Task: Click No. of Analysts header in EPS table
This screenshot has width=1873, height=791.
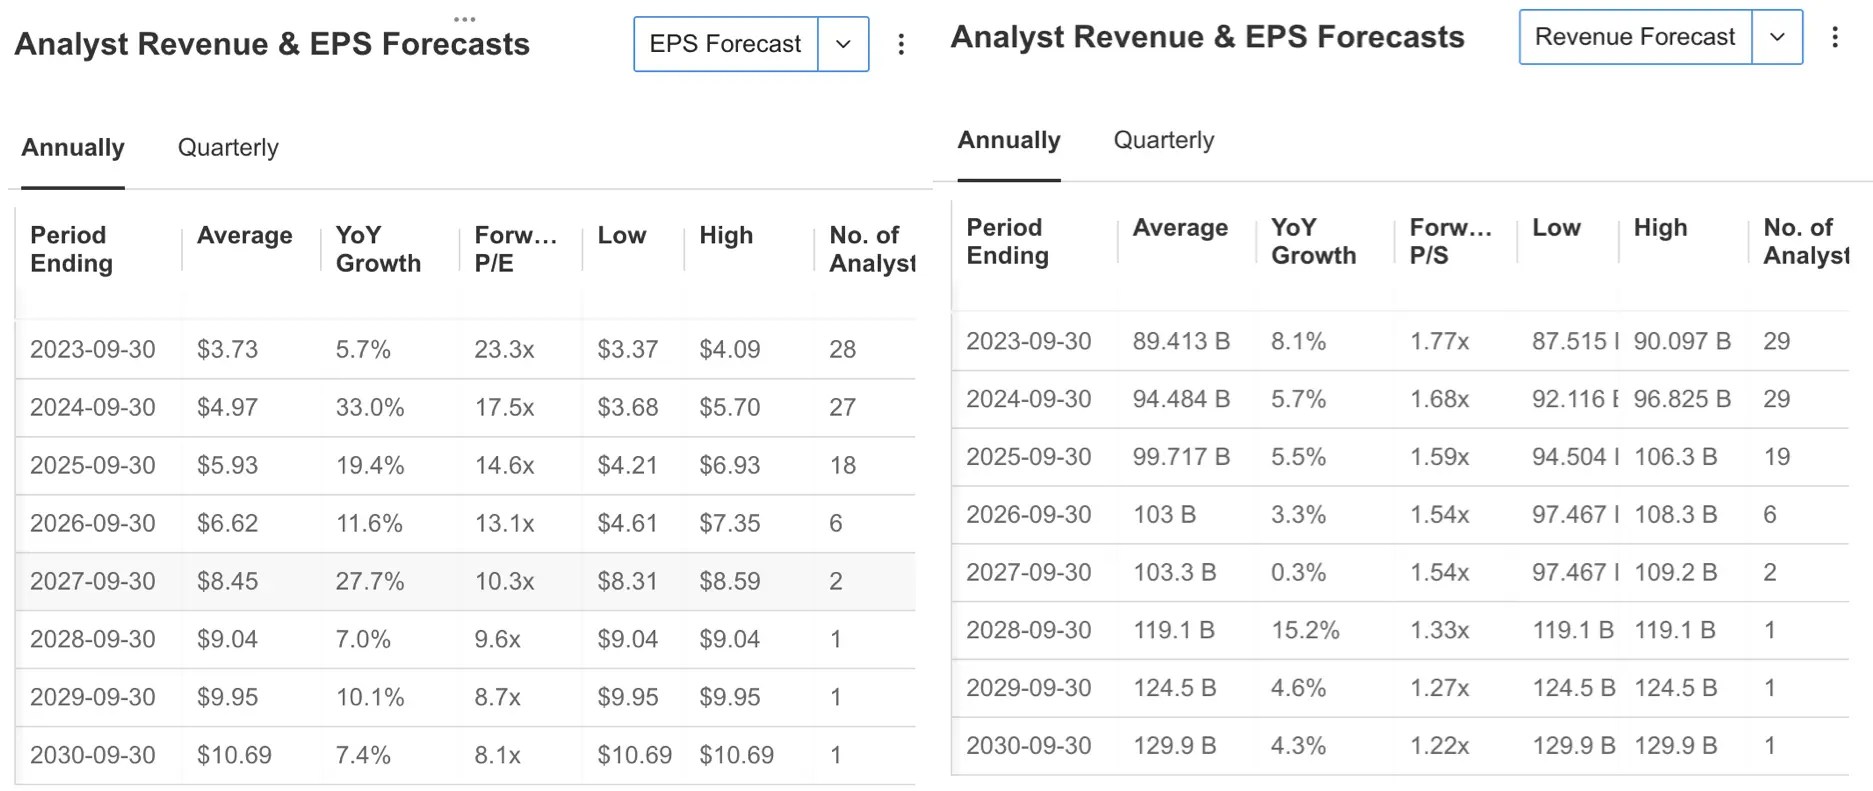Action: (x=872, y=249)
